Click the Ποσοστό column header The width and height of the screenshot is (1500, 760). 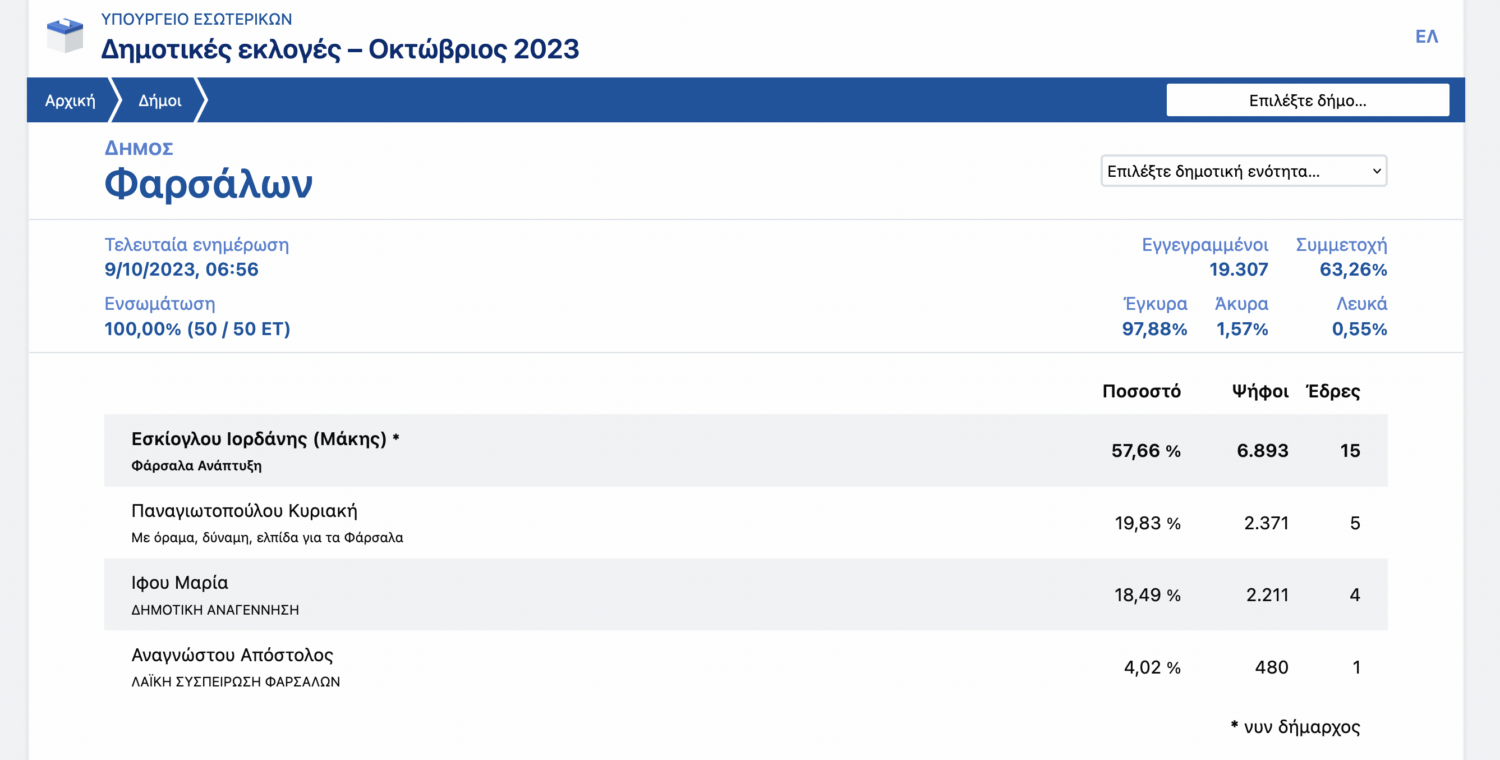point(1141,391)
